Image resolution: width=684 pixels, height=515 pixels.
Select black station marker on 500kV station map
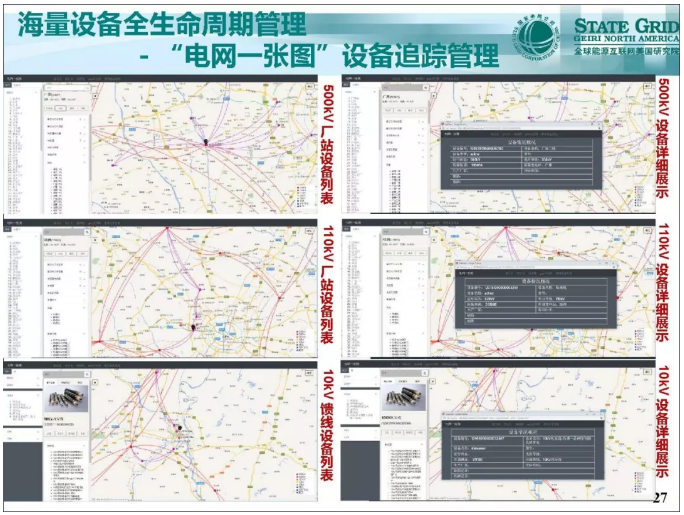click(206, 143)
